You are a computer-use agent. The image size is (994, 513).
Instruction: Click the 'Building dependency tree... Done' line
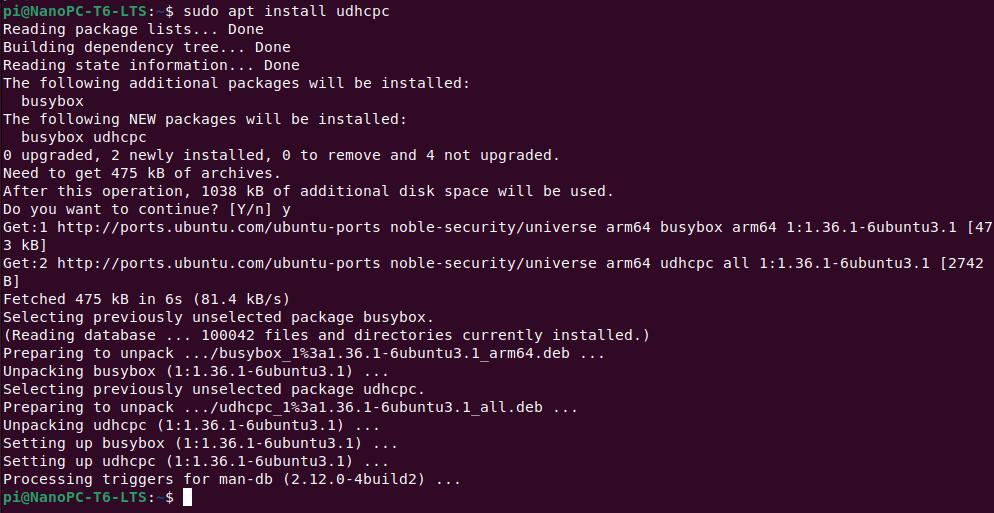pyautogui.click(x=147, y=47)
